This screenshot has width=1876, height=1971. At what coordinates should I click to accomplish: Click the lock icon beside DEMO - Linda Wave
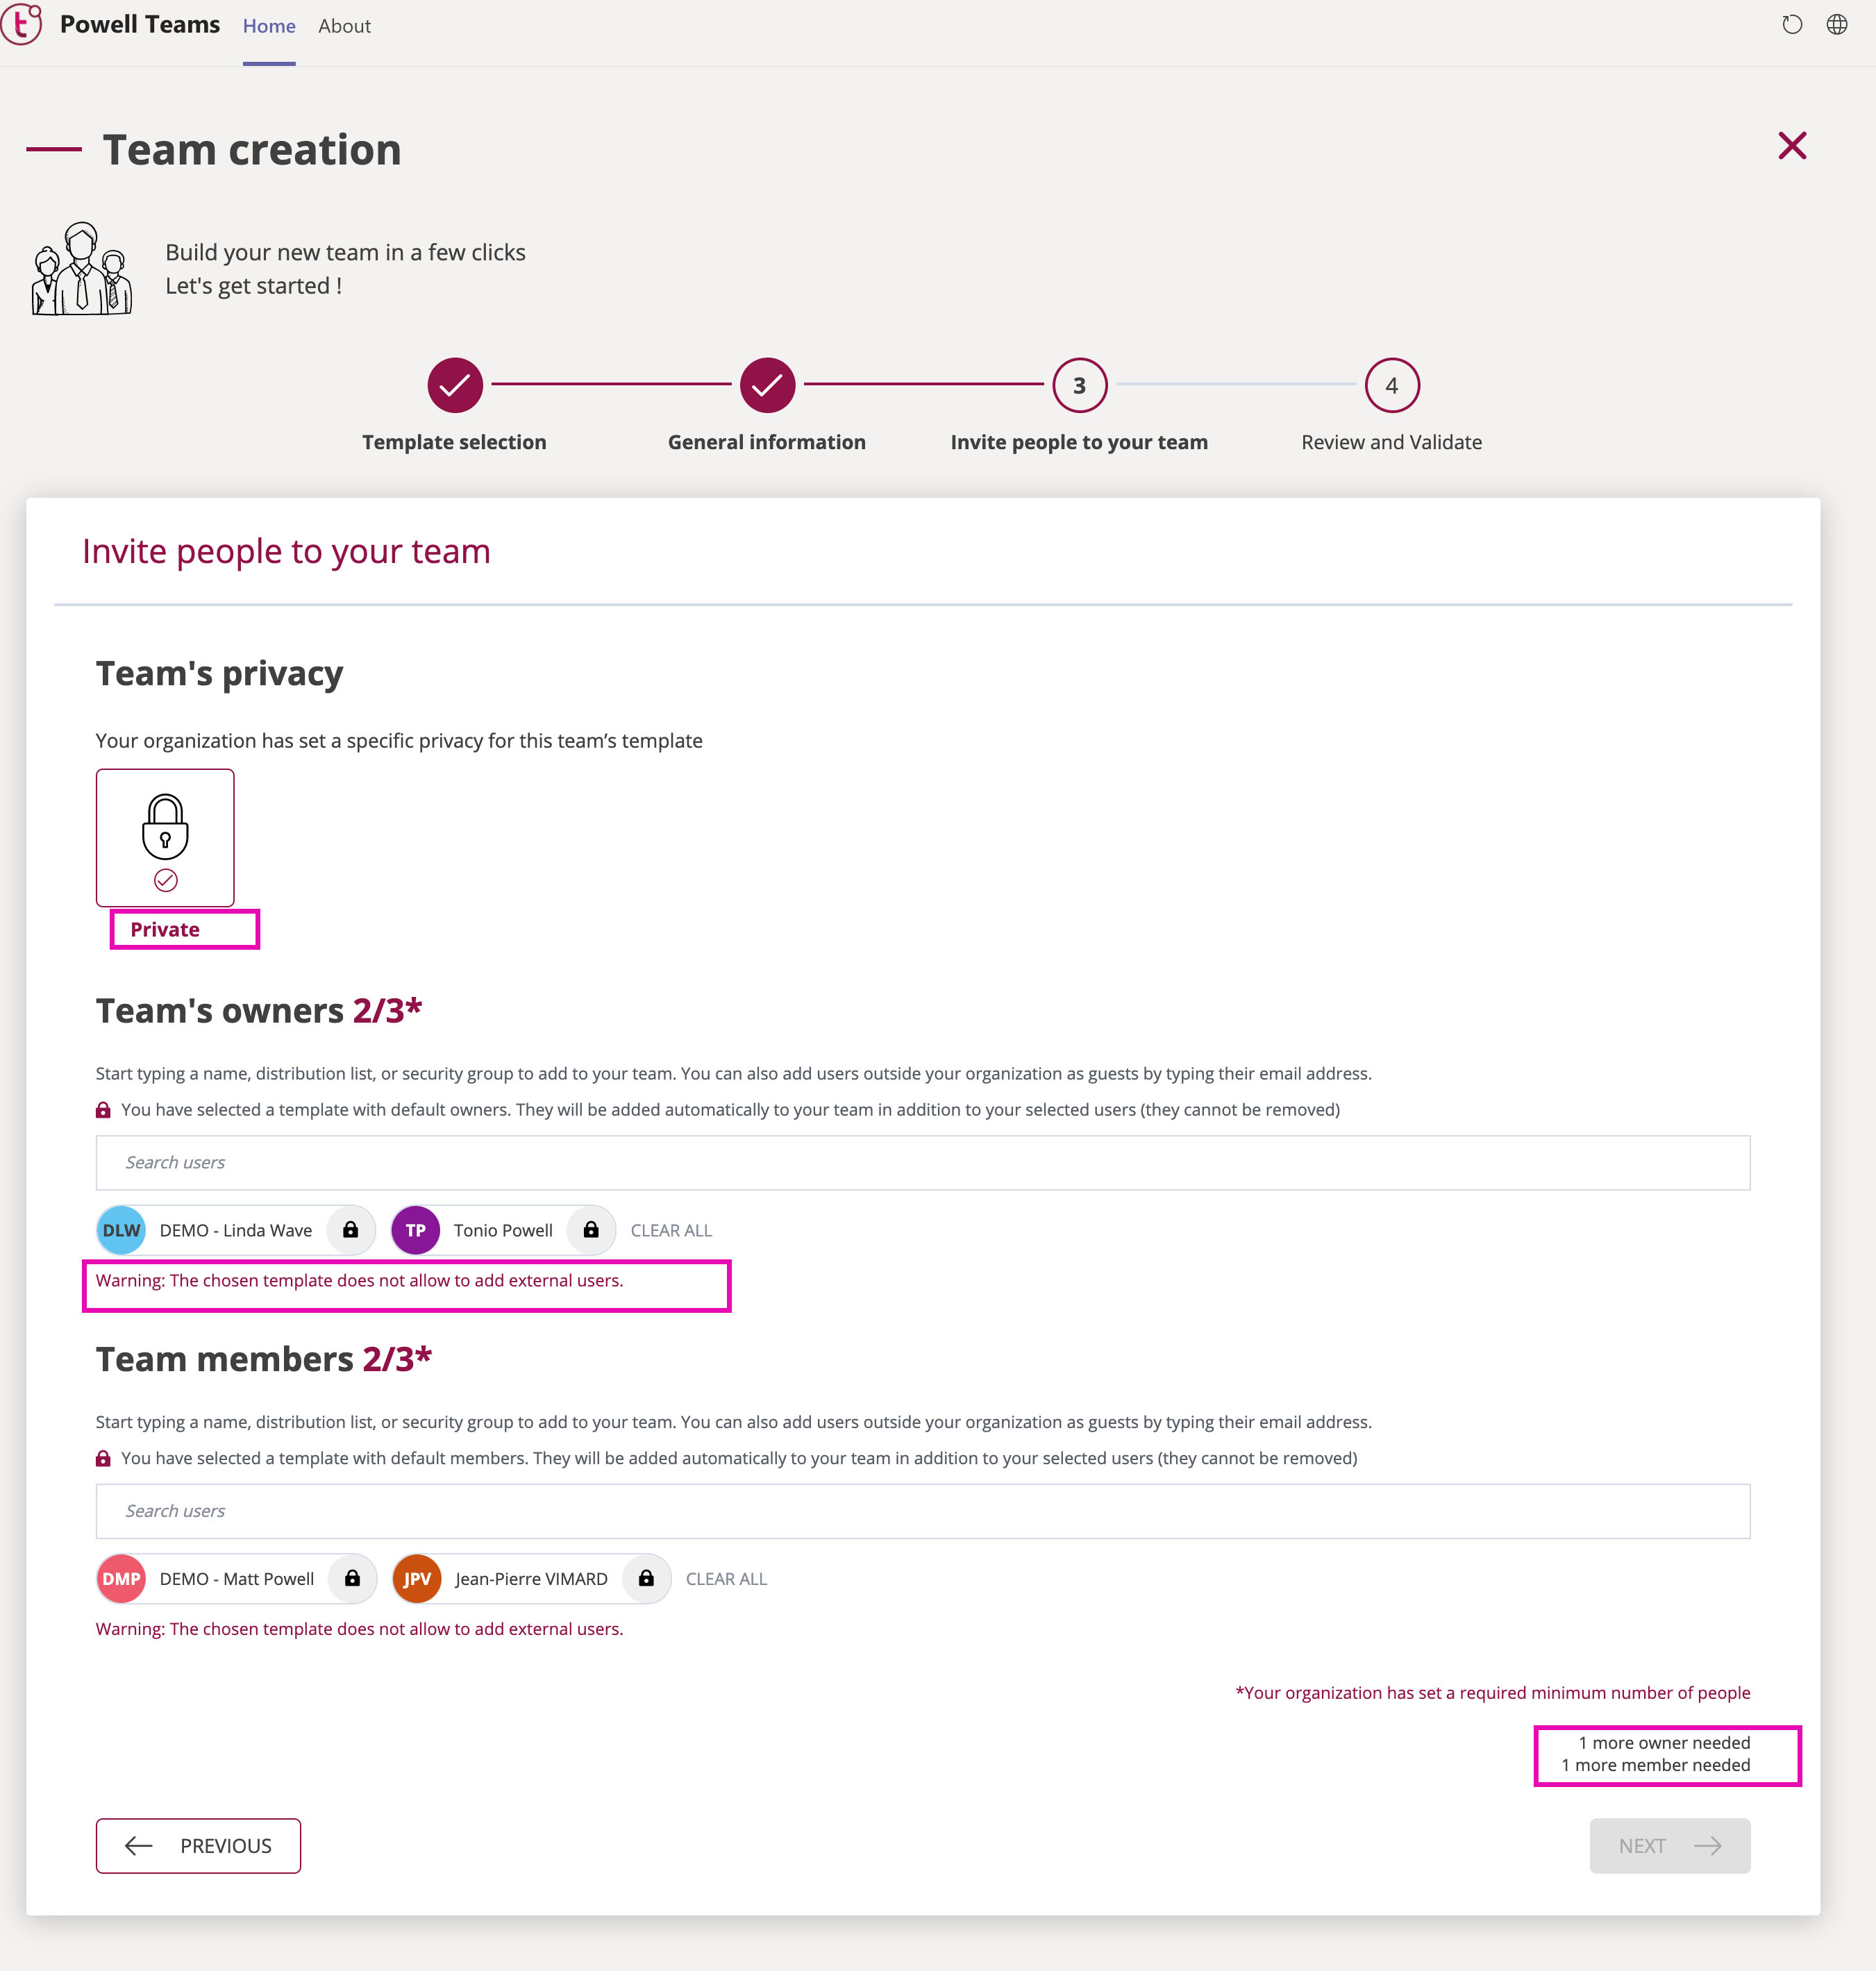click(350, 1230)
